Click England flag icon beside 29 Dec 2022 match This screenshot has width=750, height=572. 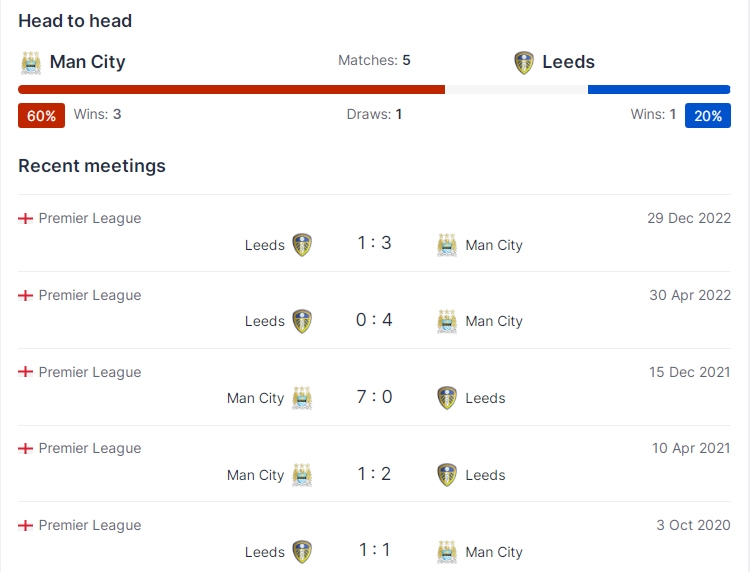pos(25,219)
